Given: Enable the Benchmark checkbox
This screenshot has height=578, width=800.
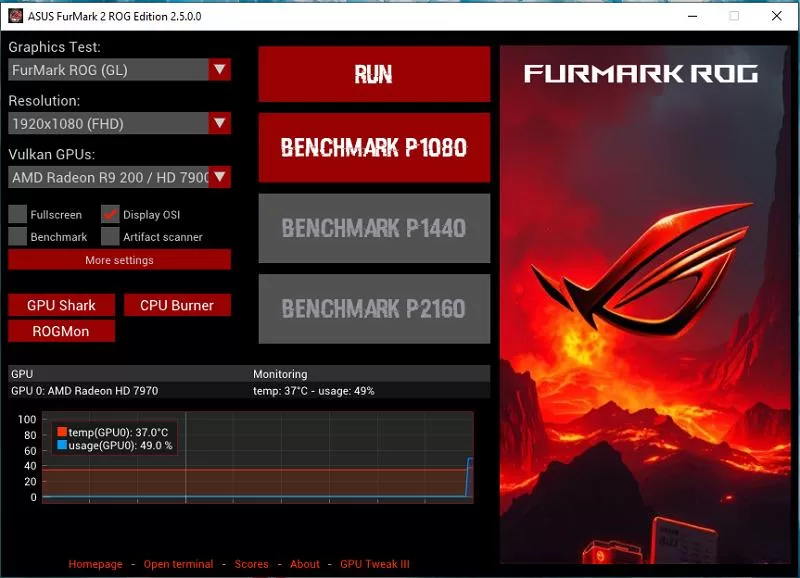Looking at the screenshot, I should [x=17, y=236].
